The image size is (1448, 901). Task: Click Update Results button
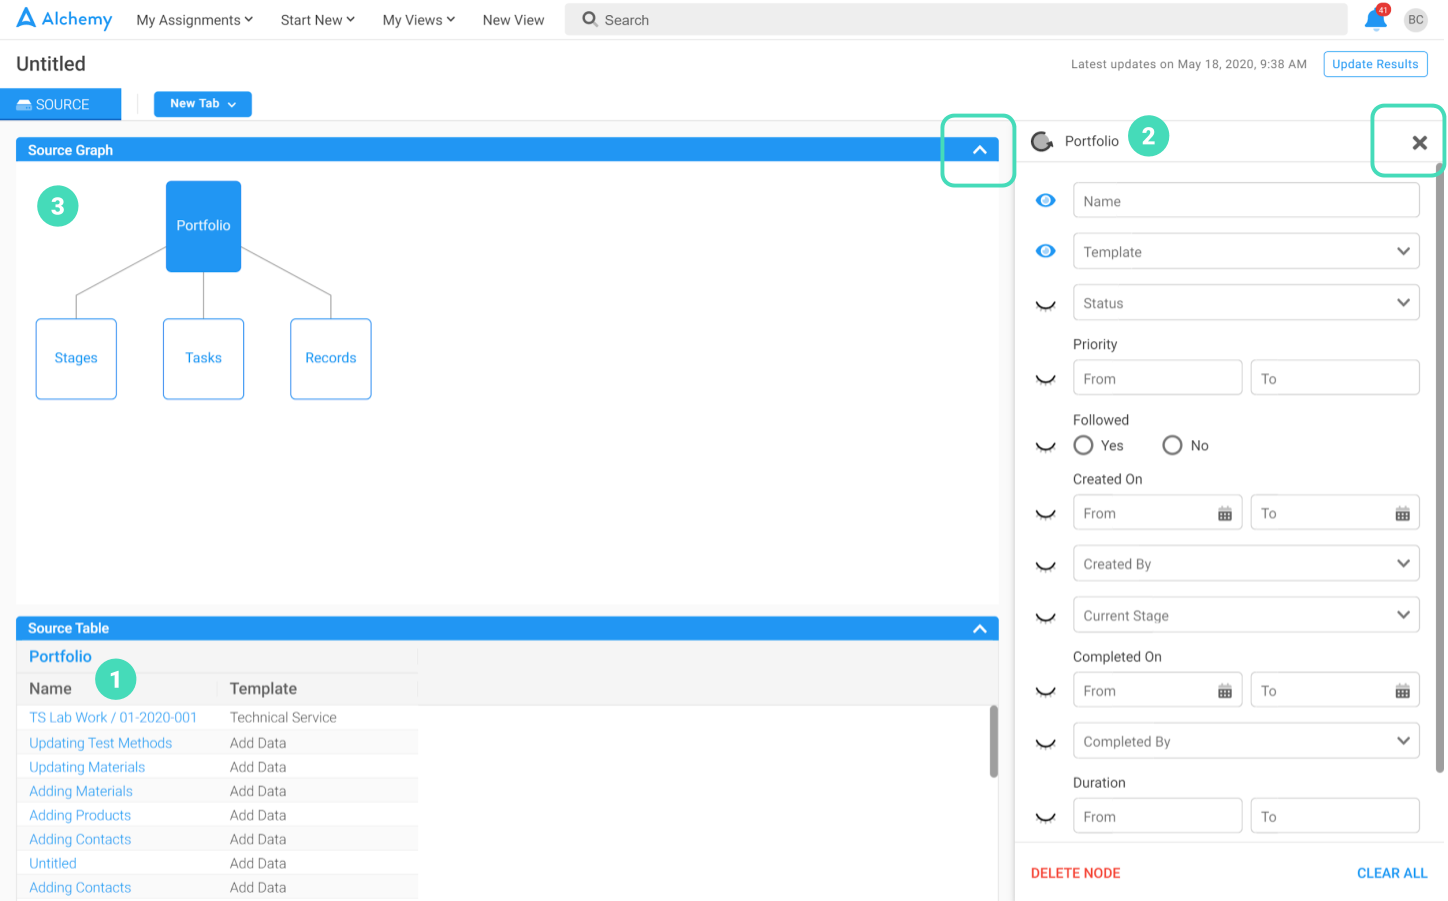tap(1375, 64)
